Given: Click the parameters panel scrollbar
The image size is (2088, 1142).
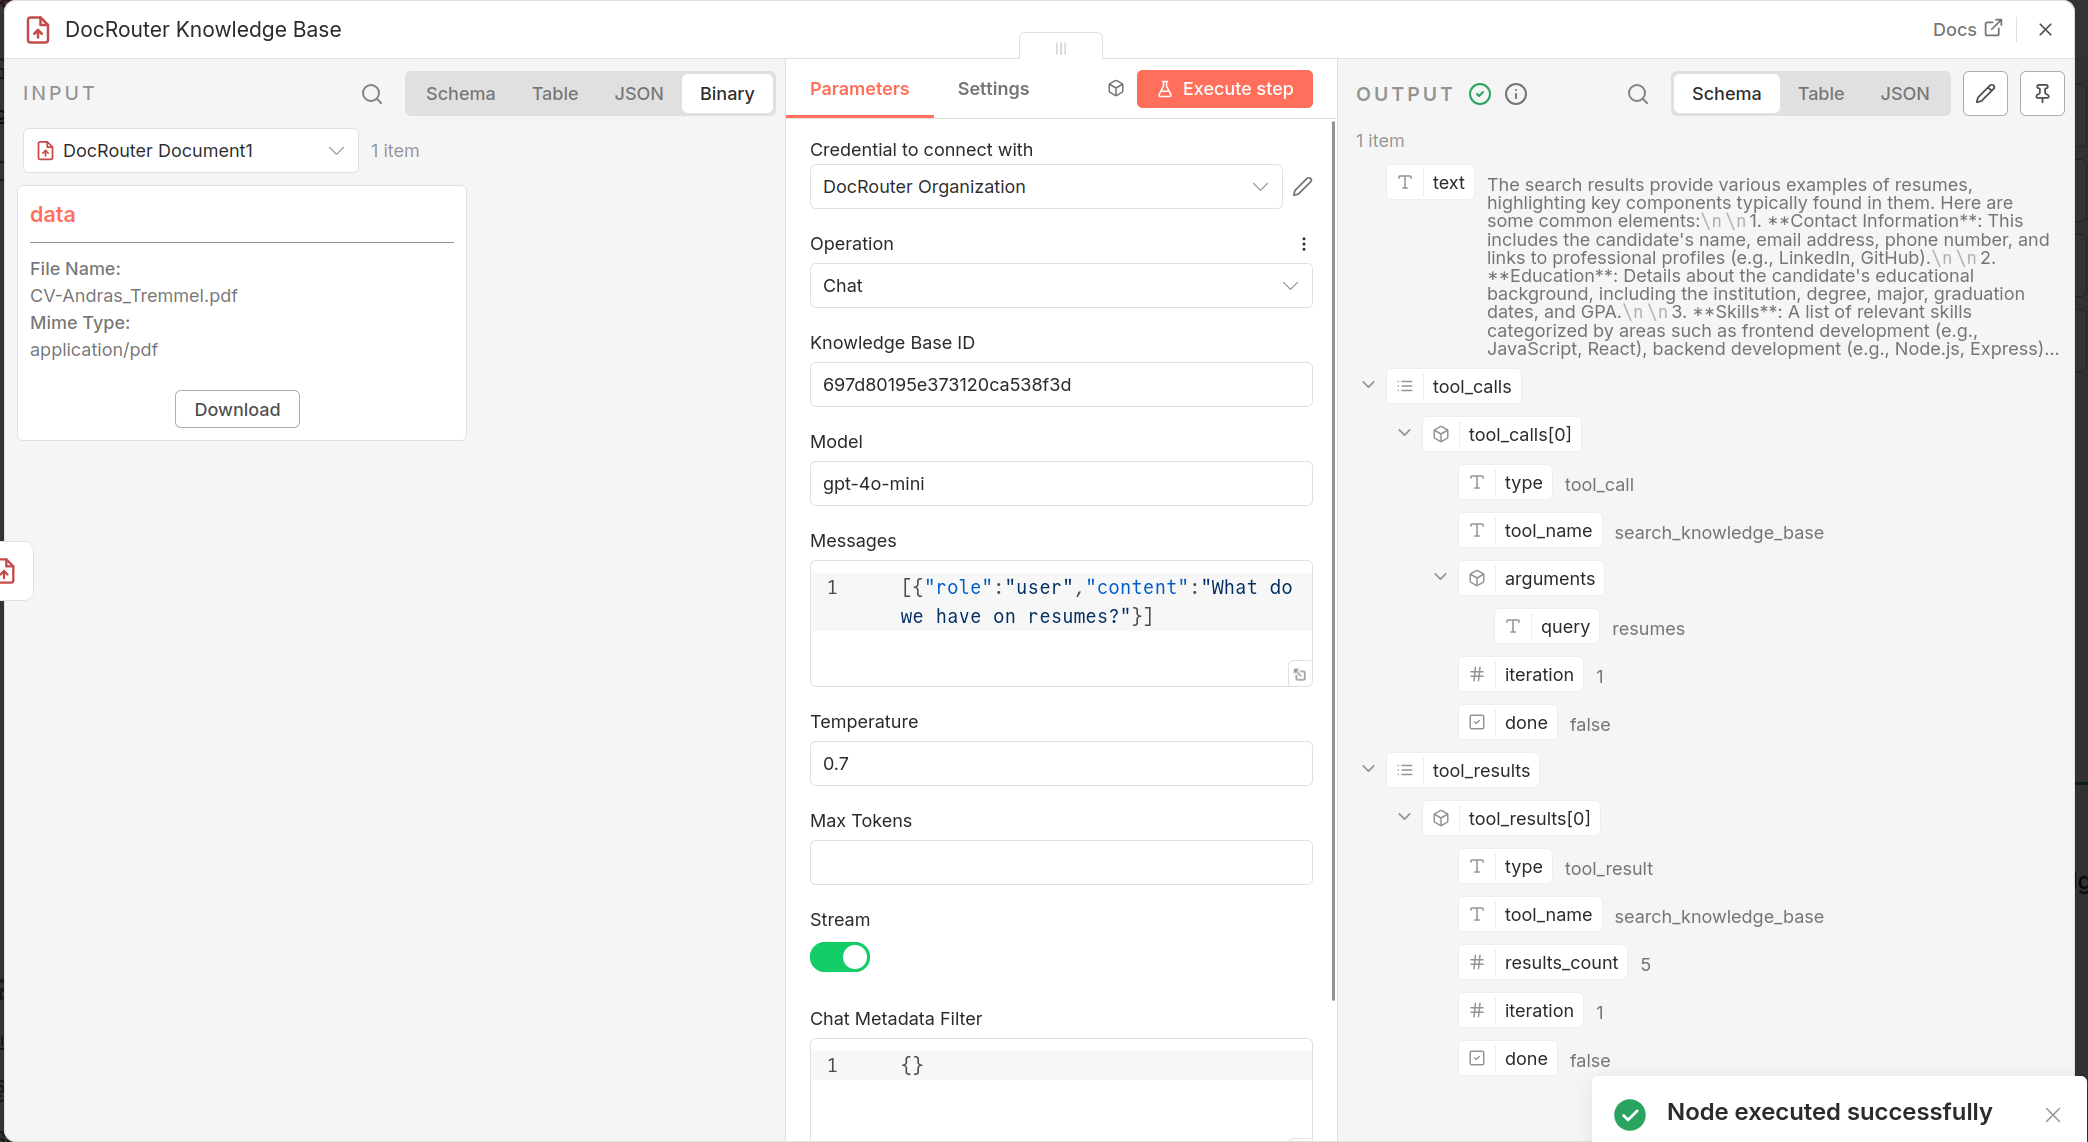Looking at the screenshot, I should tap(1333, 560).
